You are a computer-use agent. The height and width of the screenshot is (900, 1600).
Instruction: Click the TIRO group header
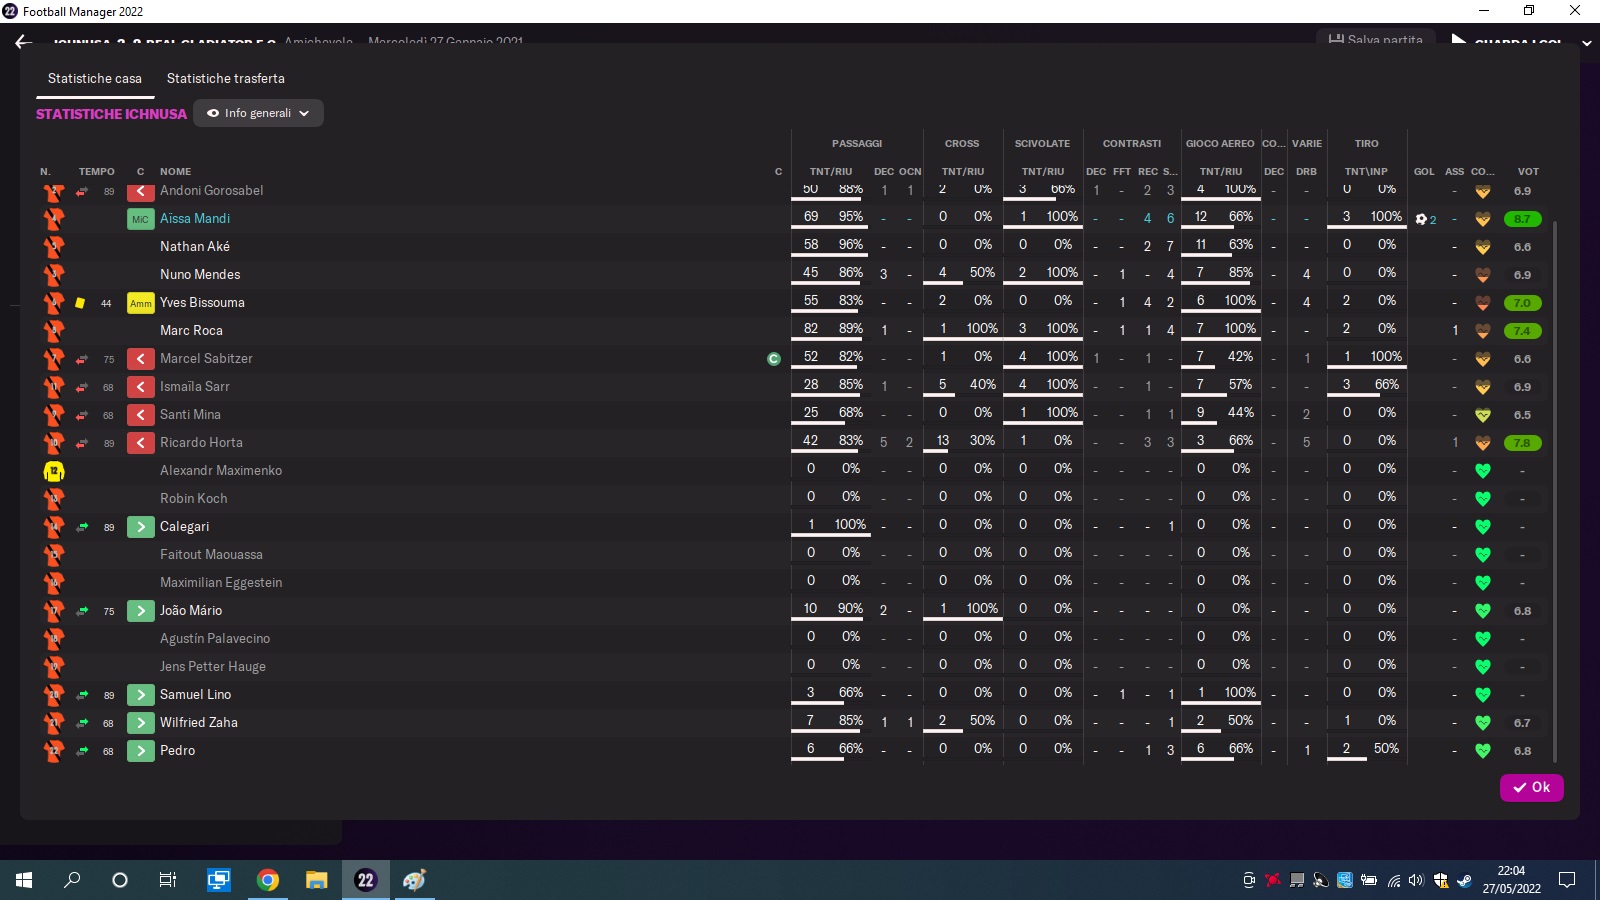[x=1366, y=144]
